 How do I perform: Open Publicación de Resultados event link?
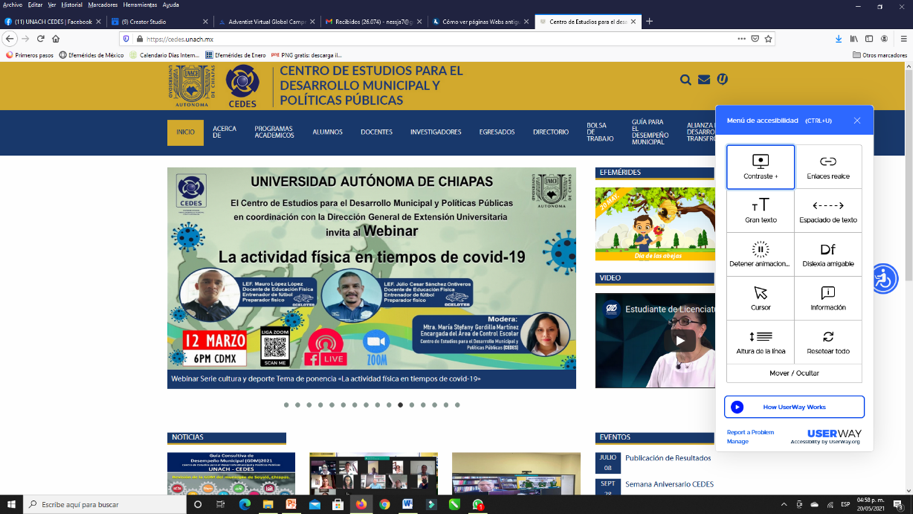[668, 458]
